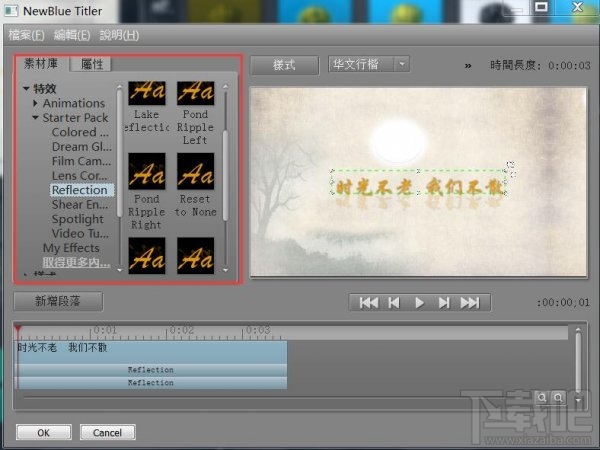
Task: Select the 时光不老 我们不散 text clip
Action: click(x=151, y=352)
